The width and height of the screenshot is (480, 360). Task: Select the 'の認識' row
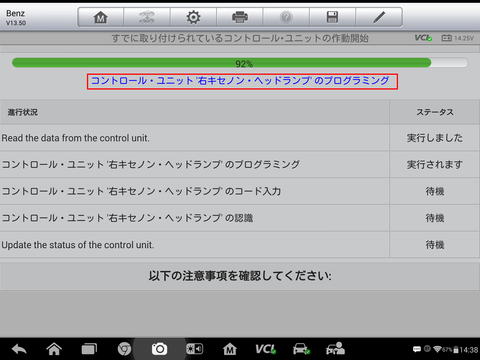tap(195, 218)
